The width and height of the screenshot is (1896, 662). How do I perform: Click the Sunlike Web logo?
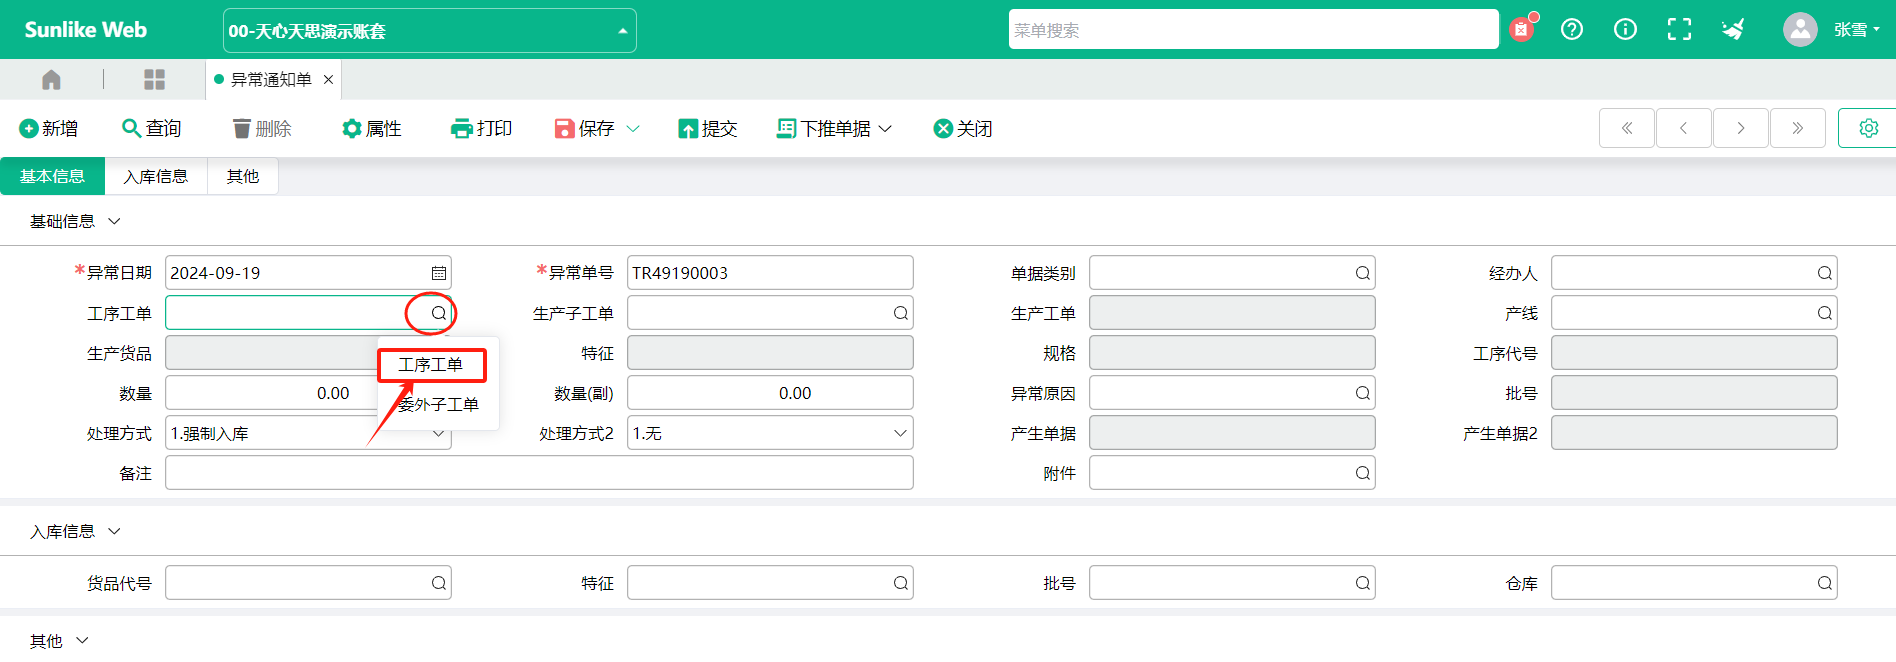click(x=86, y=30)
